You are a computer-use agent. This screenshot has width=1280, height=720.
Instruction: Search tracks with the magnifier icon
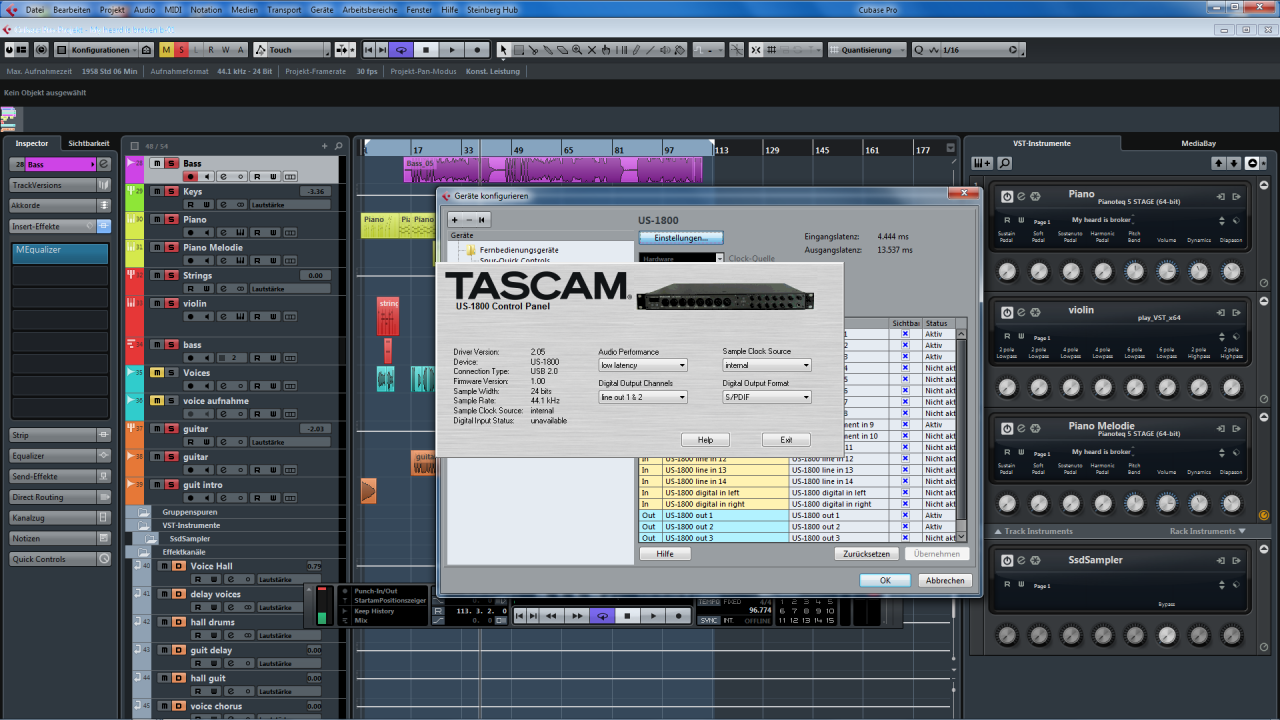click(x=338, y=146)
